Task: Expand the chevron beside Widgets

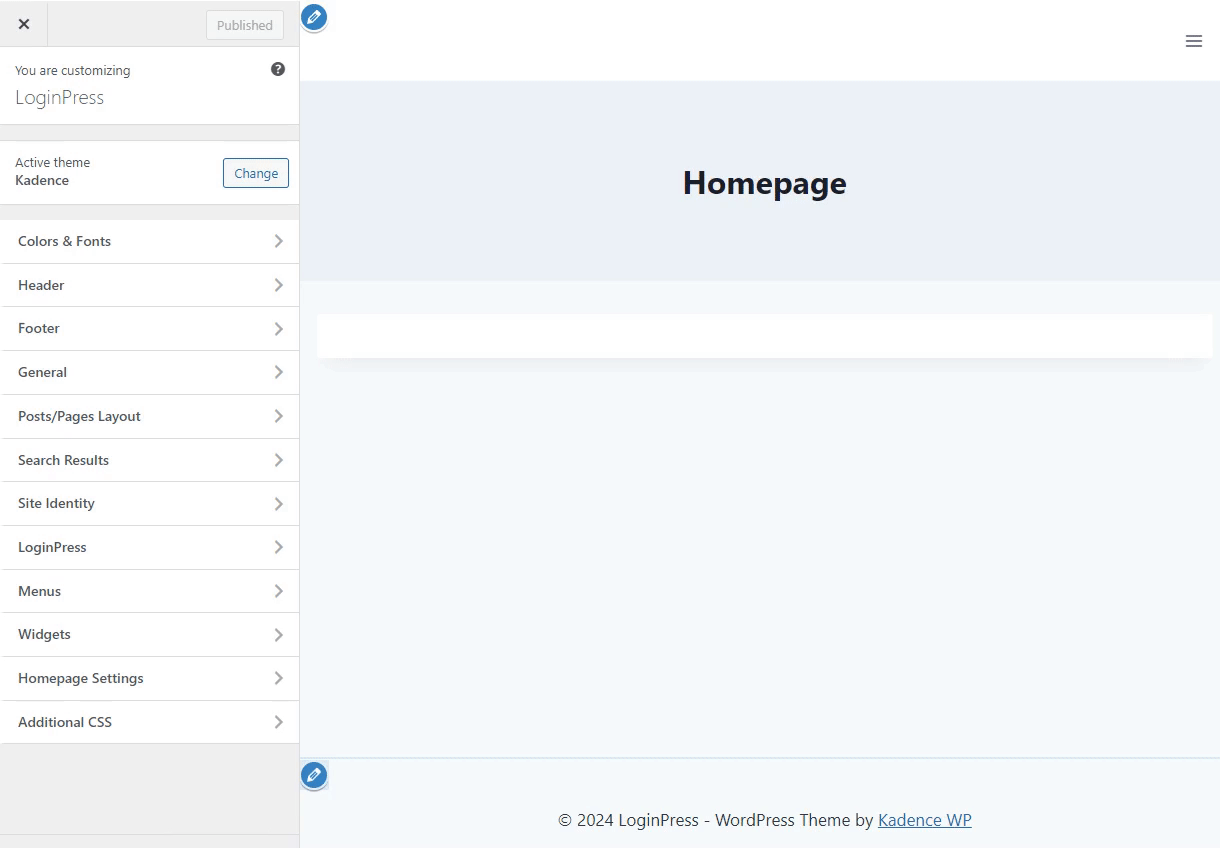Action: click(x=278, y=634)
